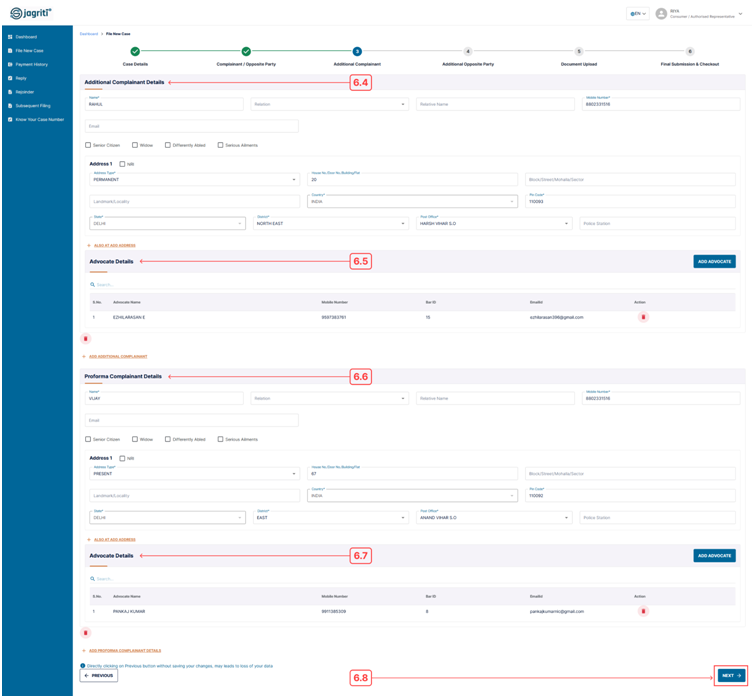Screen dimensions: 754x698
Task: Check Widow checkbox under proforma complainant
Action: (x=135, y=439)
